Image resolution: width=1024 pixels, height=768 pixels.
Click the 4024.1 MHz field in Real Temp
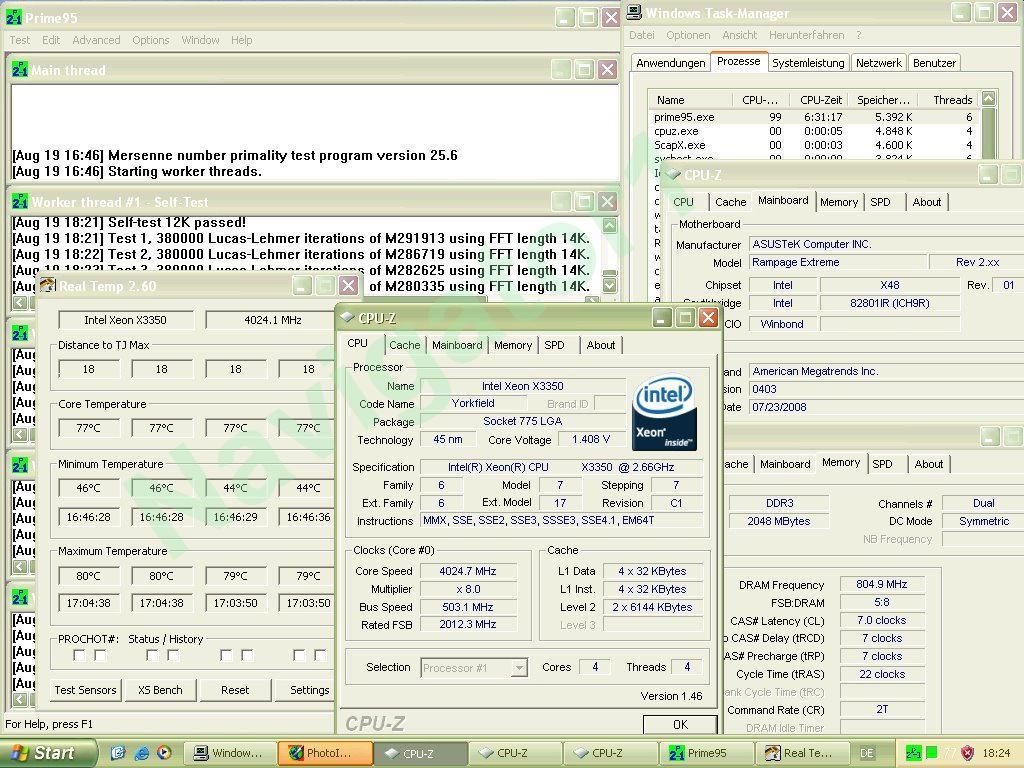coord(272,320)
